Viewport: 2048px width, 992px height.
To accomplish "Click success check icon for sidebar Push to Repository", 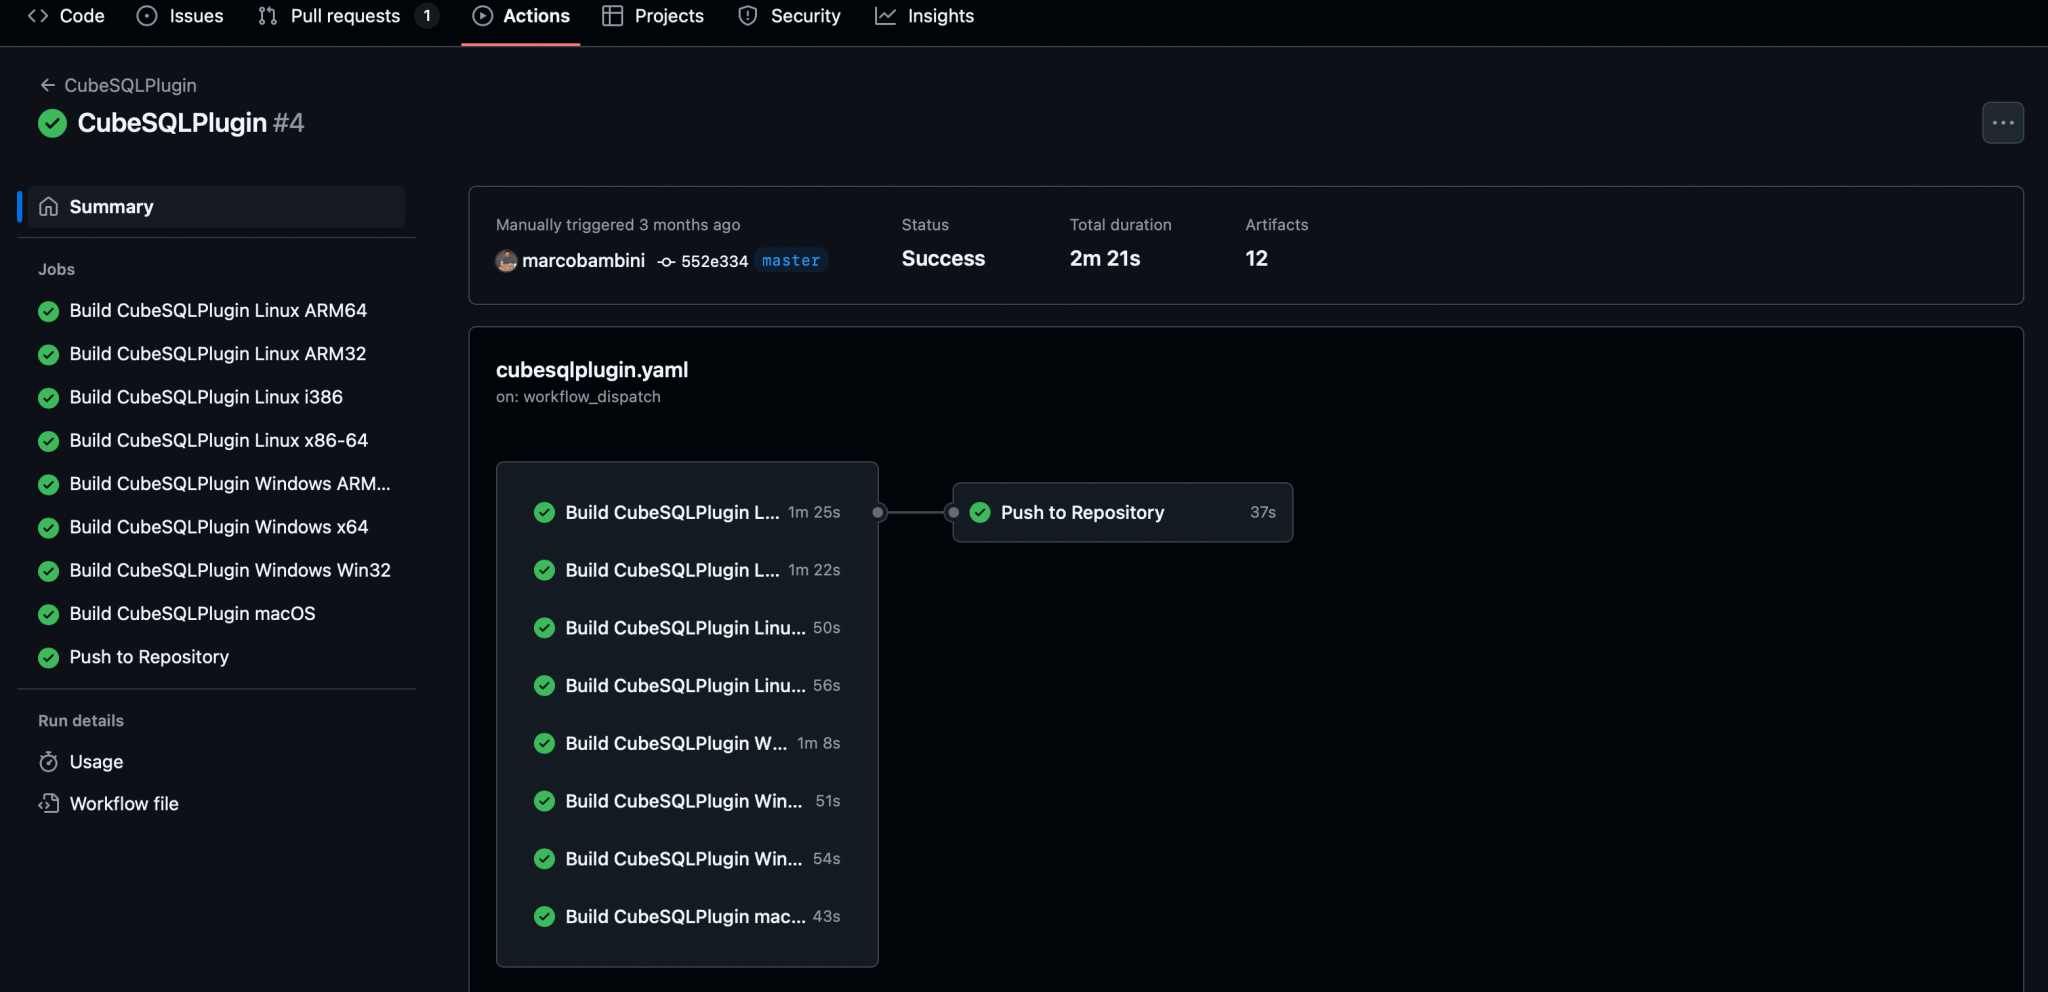I will [48, 658].
